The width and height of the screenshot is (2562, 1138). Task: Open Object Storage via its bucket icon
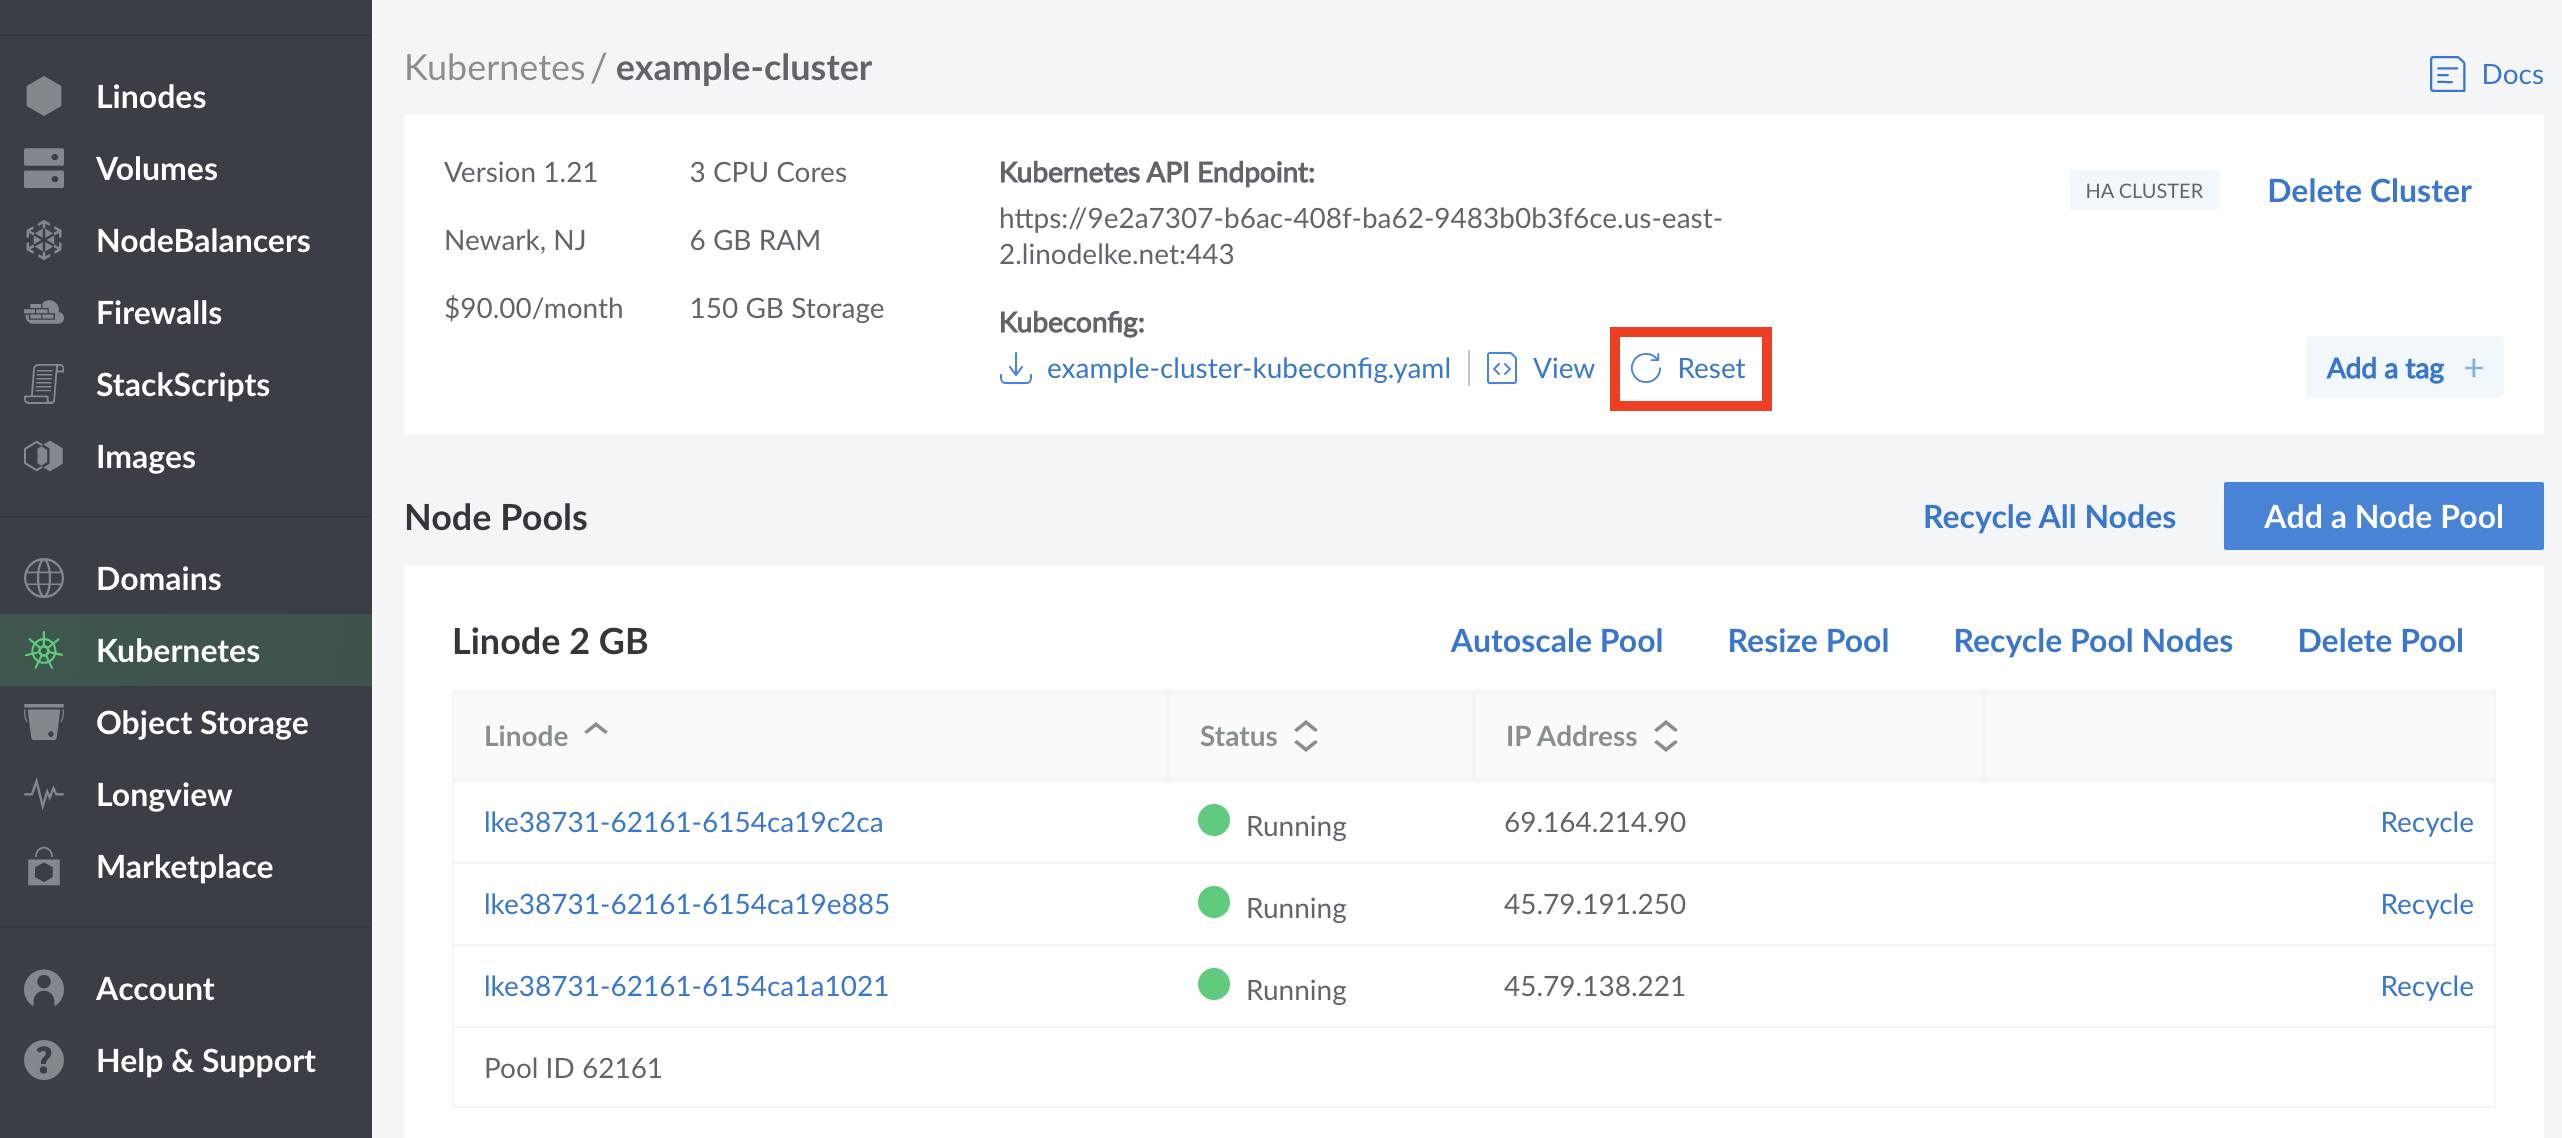pos(44,722)
